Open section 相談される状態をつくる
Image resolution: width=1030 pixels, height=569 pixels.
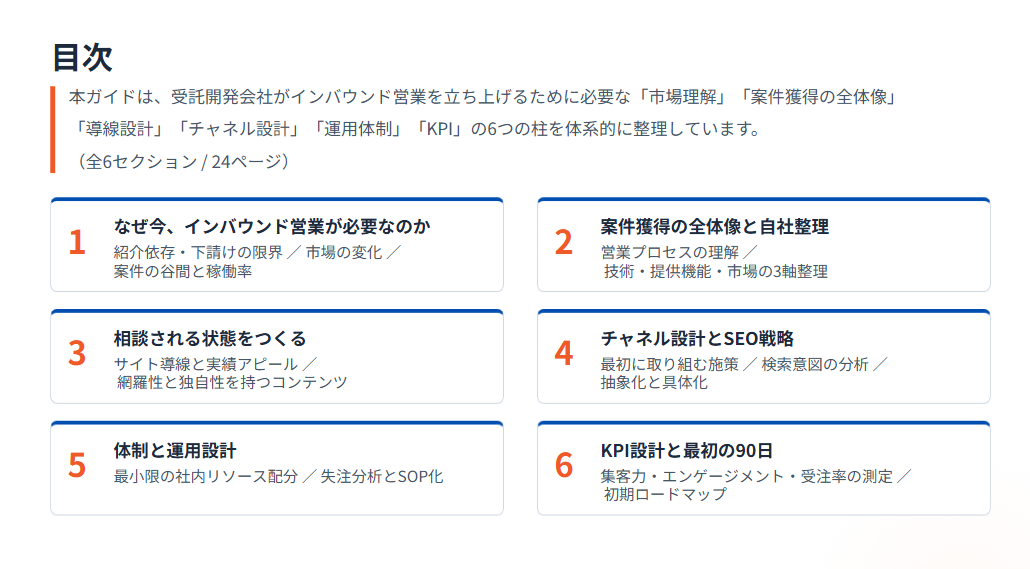[x=210, y=339]
